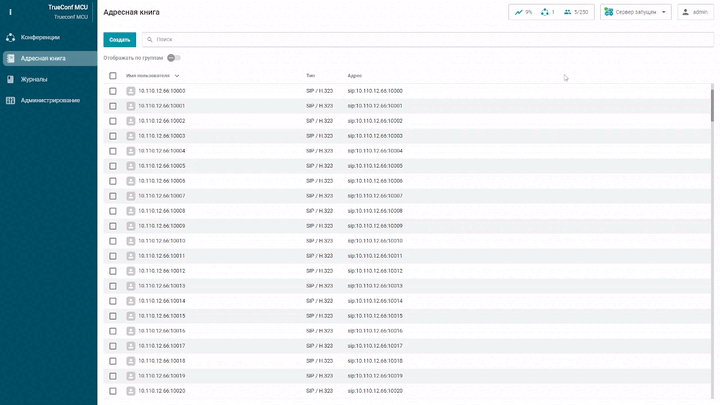Focus the Поиск search field
The image size is (720, 405).
pos(428,39)
